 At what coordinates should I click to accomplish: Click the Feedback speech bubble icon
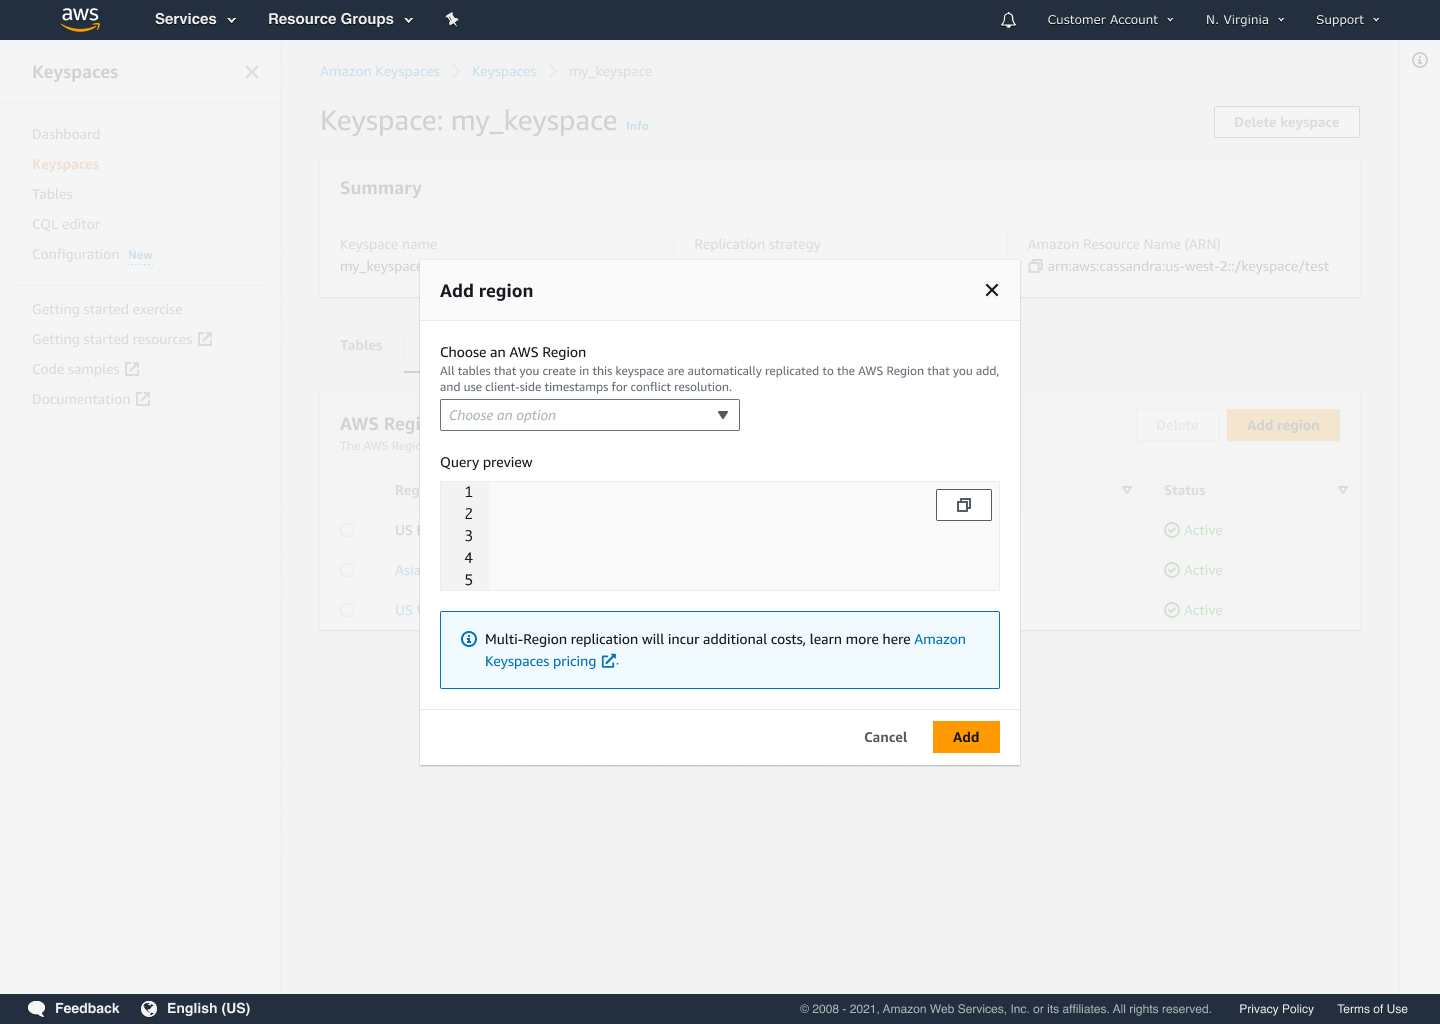pyautogui.click(x=36, y=1008)
